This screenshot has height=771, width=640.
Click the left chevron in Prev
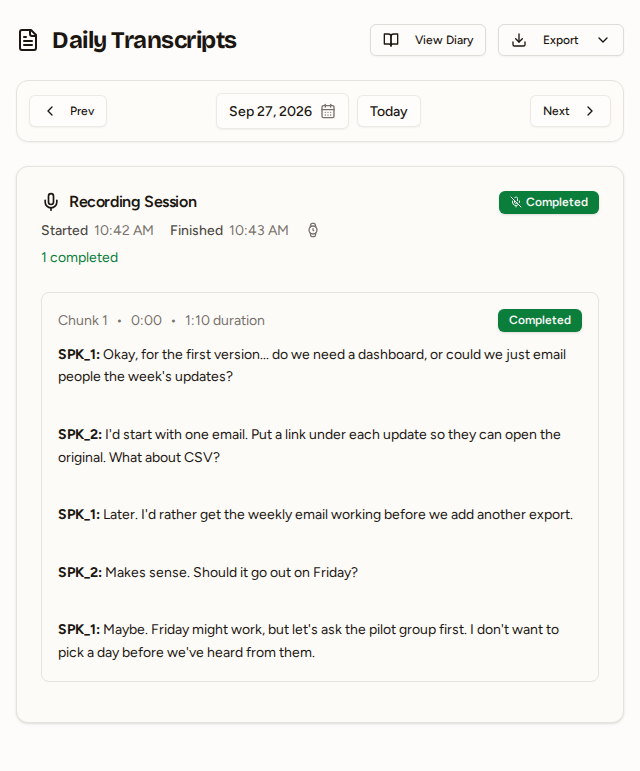50,111
